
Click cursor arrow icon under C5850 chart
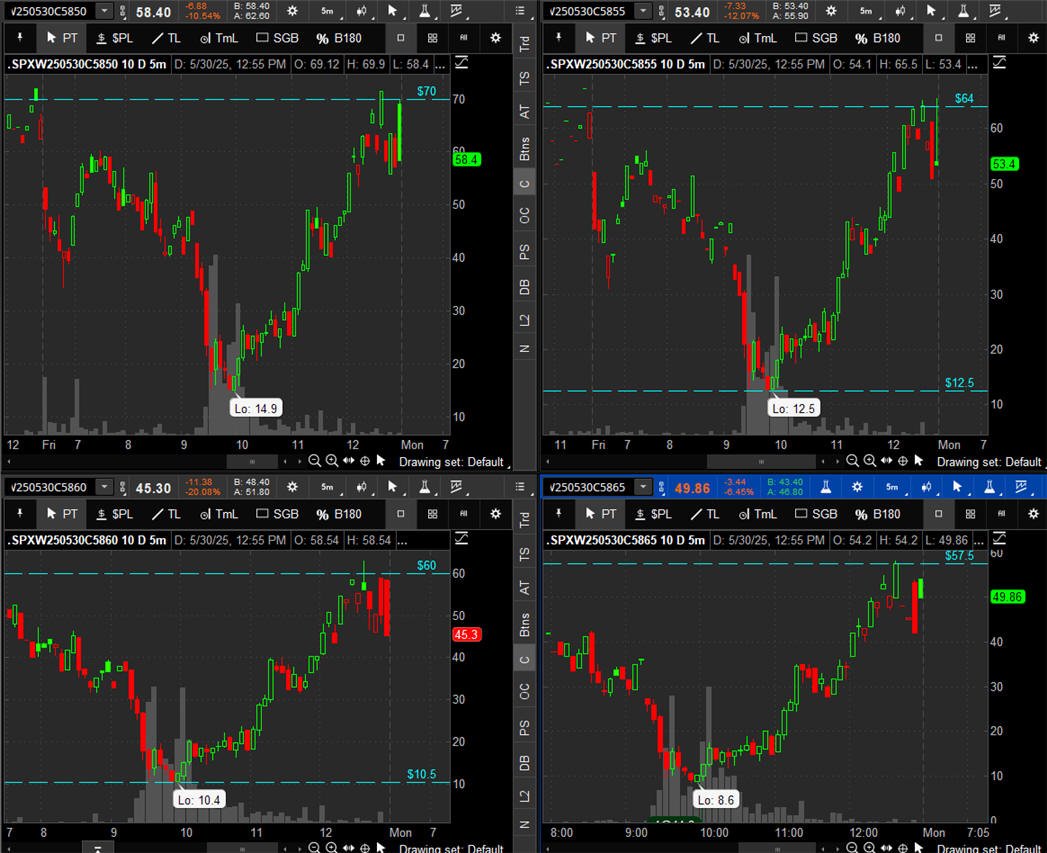pos(381,460)
